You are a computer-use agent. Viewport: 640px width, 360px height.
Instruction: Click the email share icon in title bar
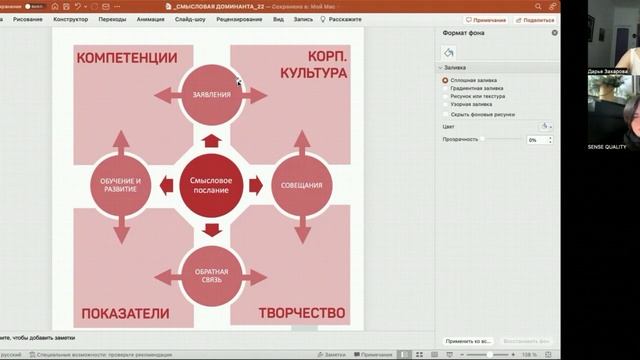[x=106, y=7]
